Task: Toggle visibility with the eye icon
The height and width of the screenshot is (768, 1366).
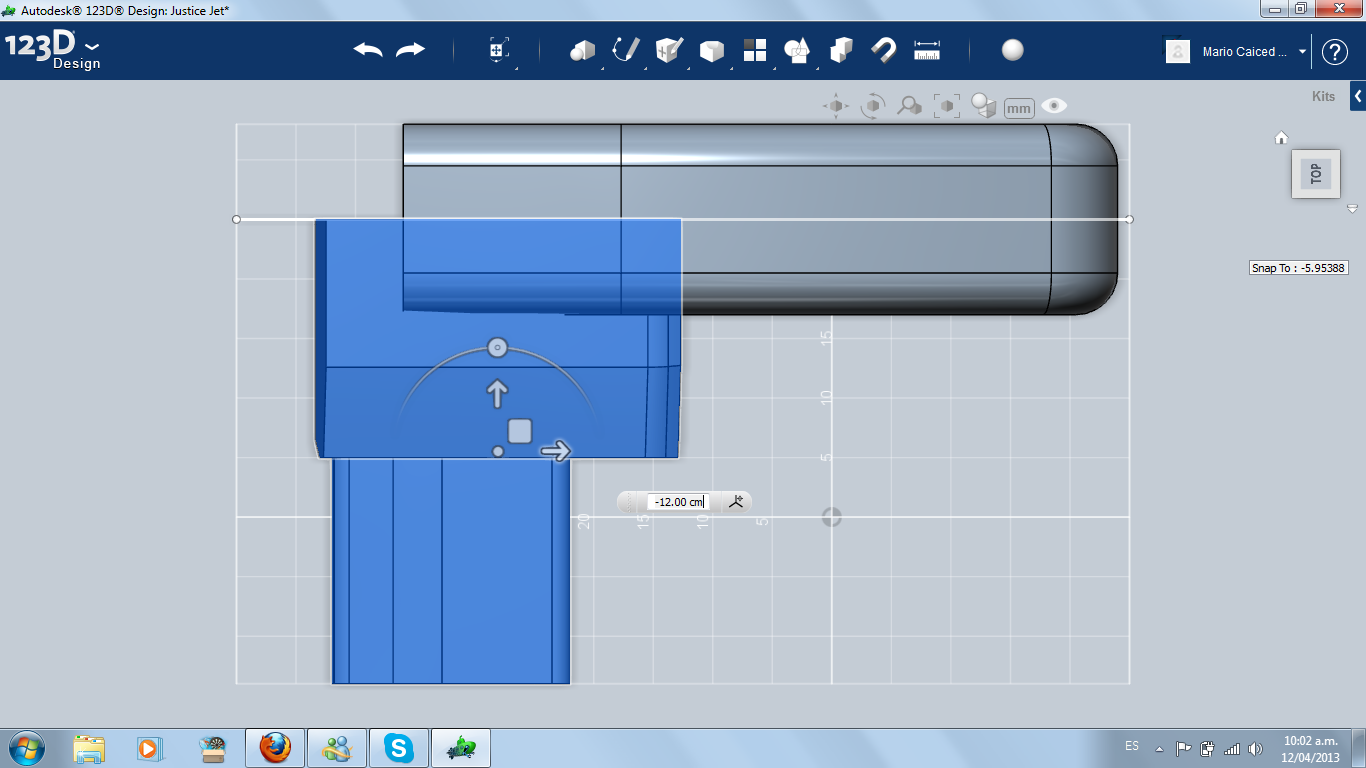Action: (x=1054, y=106)
